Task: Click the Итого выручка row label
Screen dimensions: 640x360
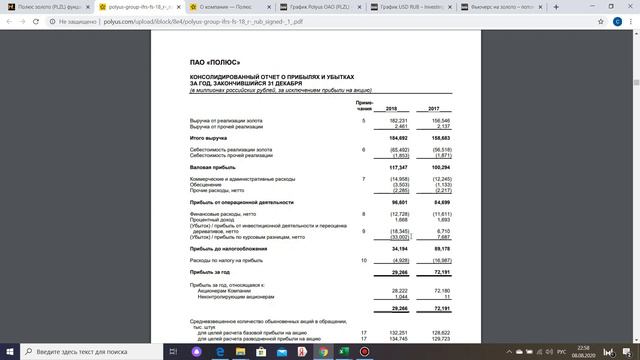Action: click(x=208, y=138)
